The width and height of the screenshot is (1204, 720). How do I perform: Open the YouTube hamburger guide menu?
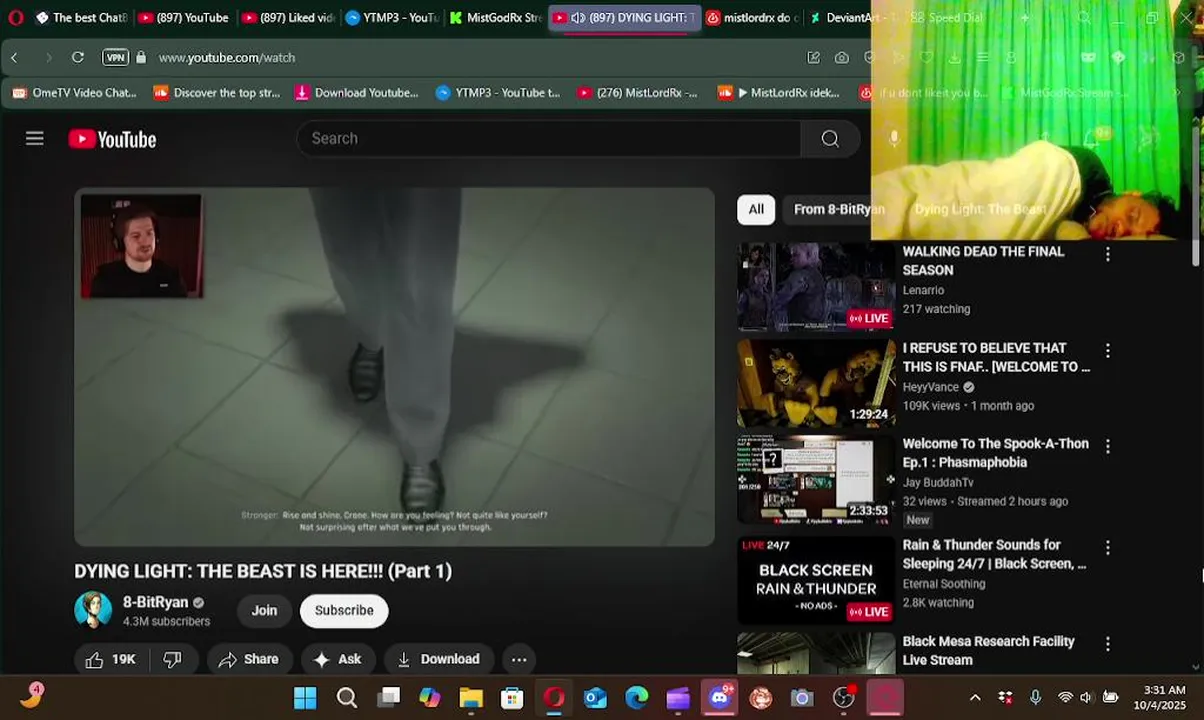point(35,139)
